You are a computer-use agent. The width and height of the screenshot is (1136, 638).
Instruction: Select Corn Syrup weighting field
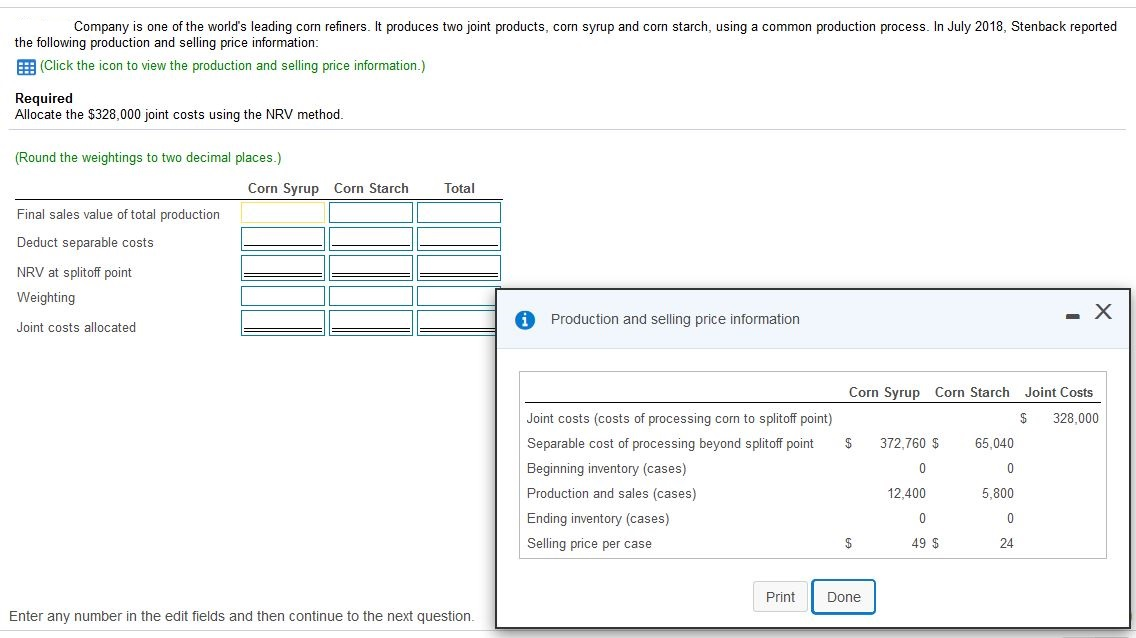pyautogui.click(x=283, y=296)
